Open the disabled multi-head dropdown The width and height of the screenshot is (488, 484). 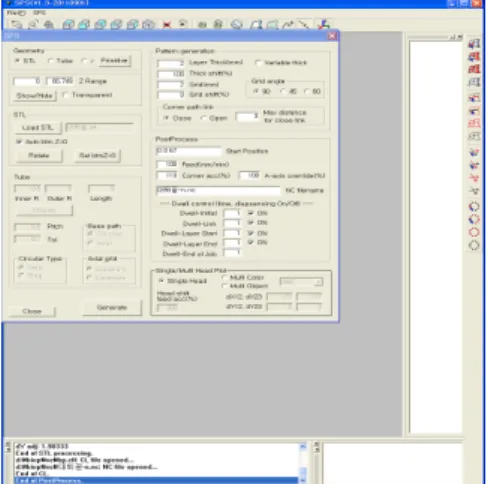[301, 282]
